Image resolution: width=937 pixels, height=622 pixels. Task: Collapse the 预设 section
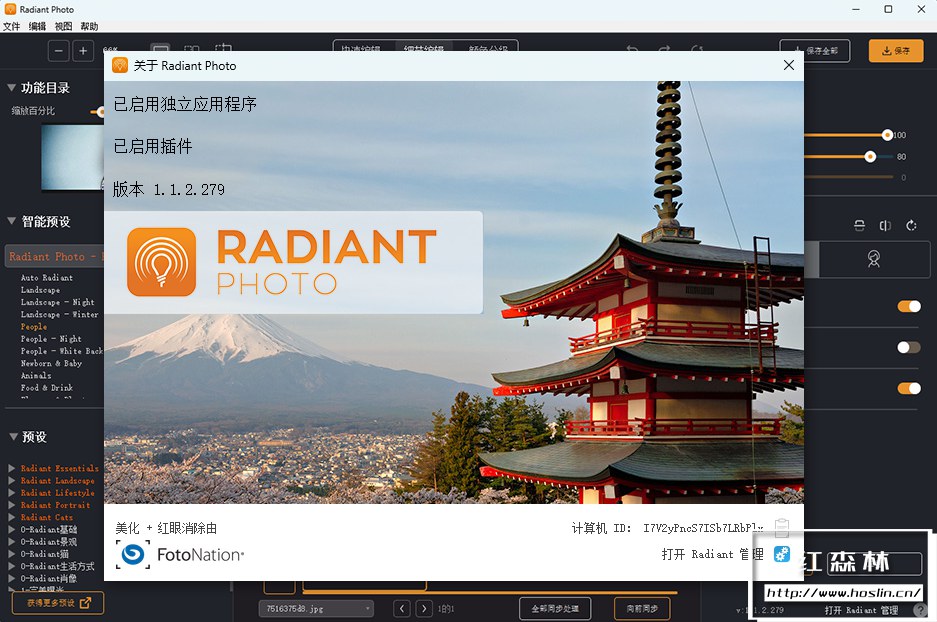[13, 436]
